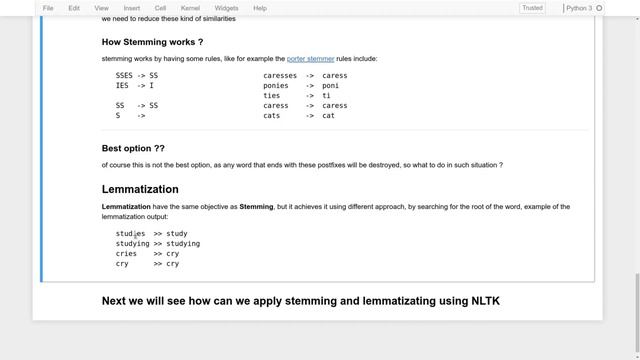640x360 pixels.
Task: Open the Insert menu
Action: (131, 8)
